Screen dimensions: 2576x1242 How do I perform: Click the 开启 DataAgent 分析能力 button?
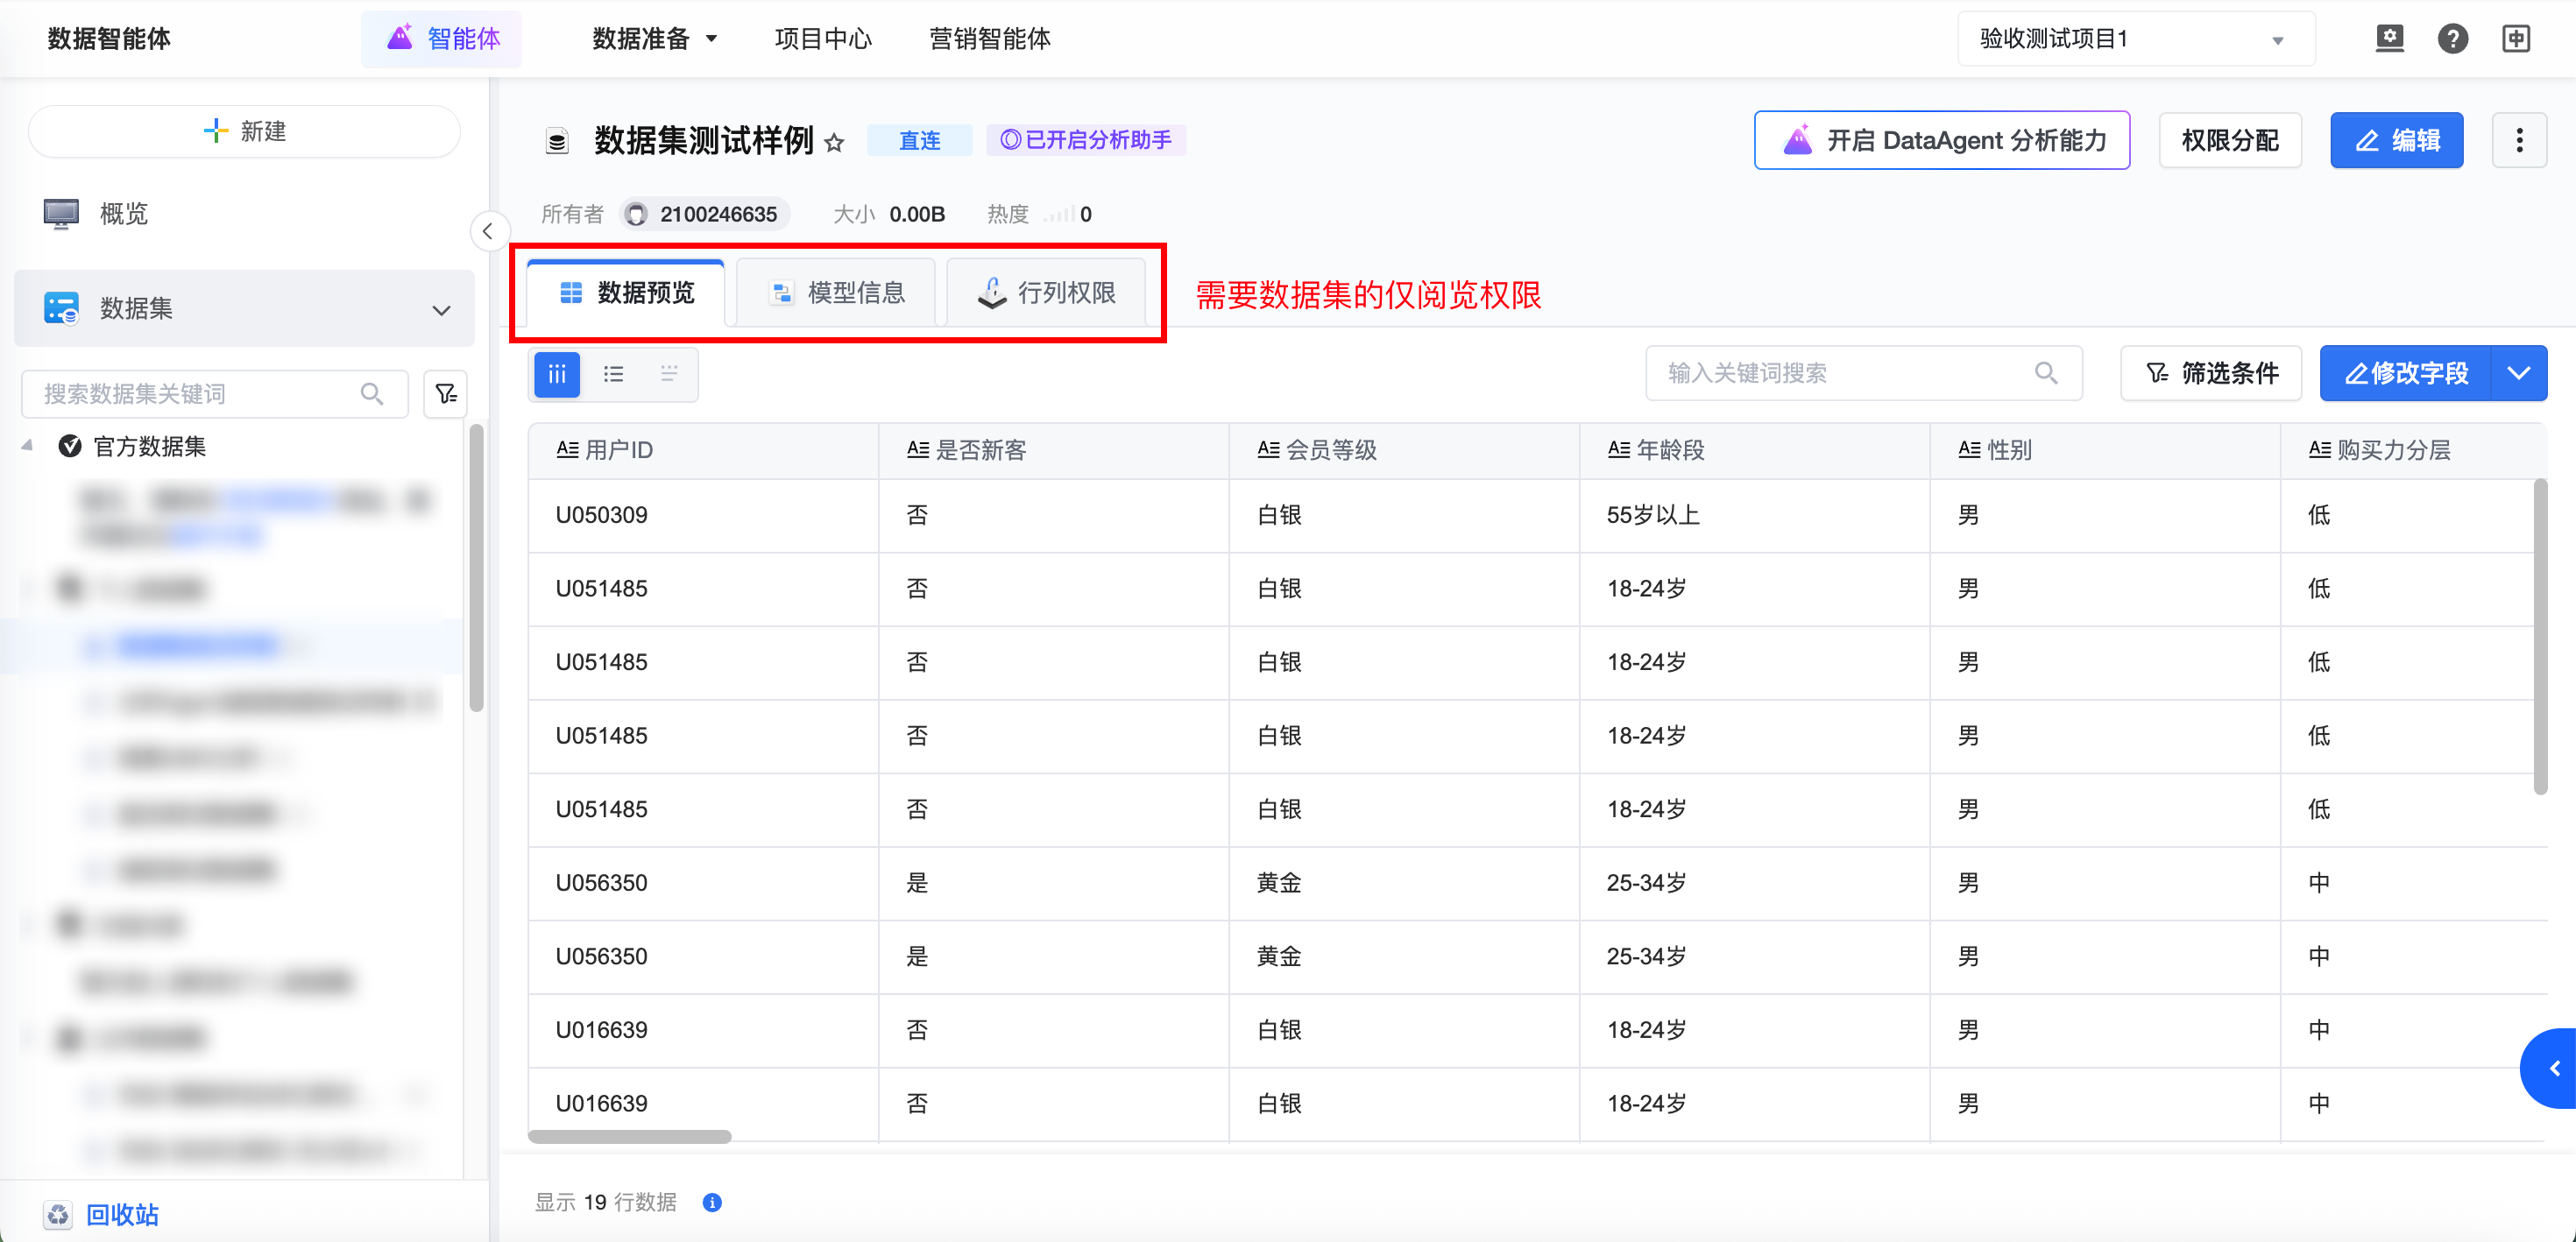coord(1941,140)
